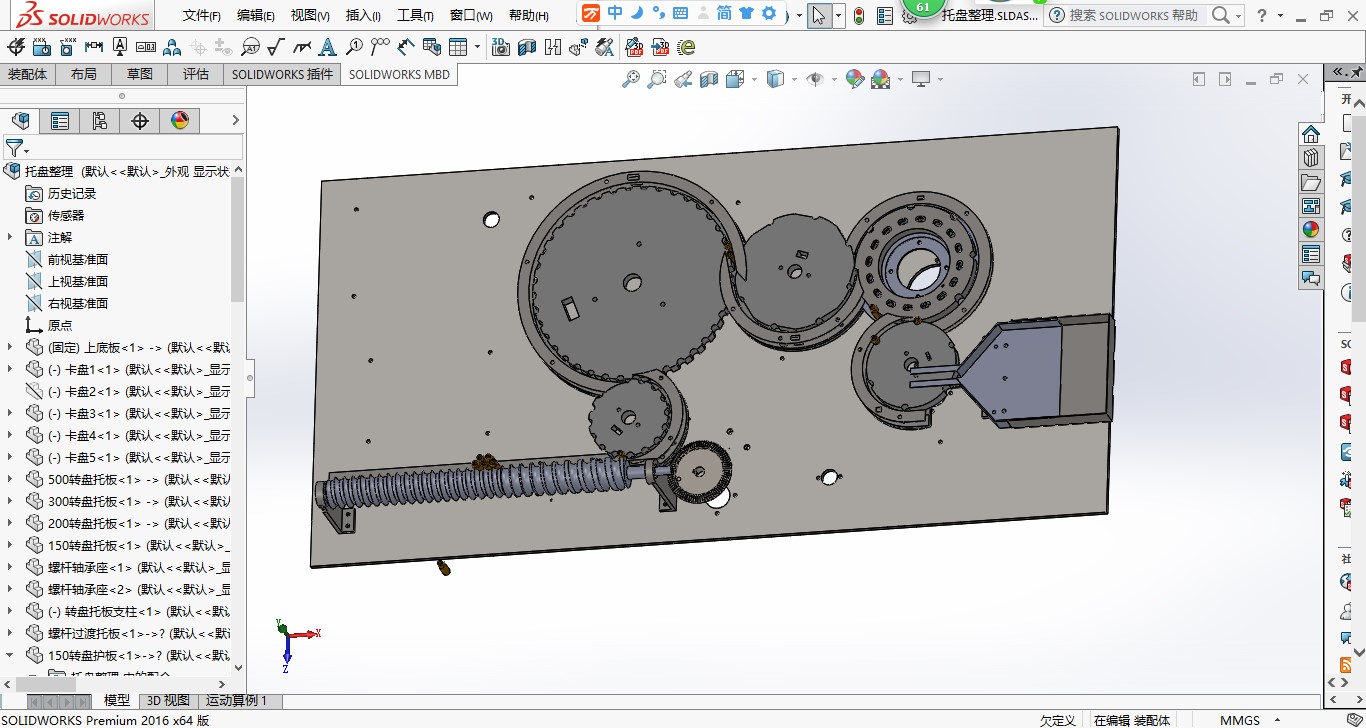
Task: Expand the 500转盘托板<1> component node
Action: [x=10, y=479]
